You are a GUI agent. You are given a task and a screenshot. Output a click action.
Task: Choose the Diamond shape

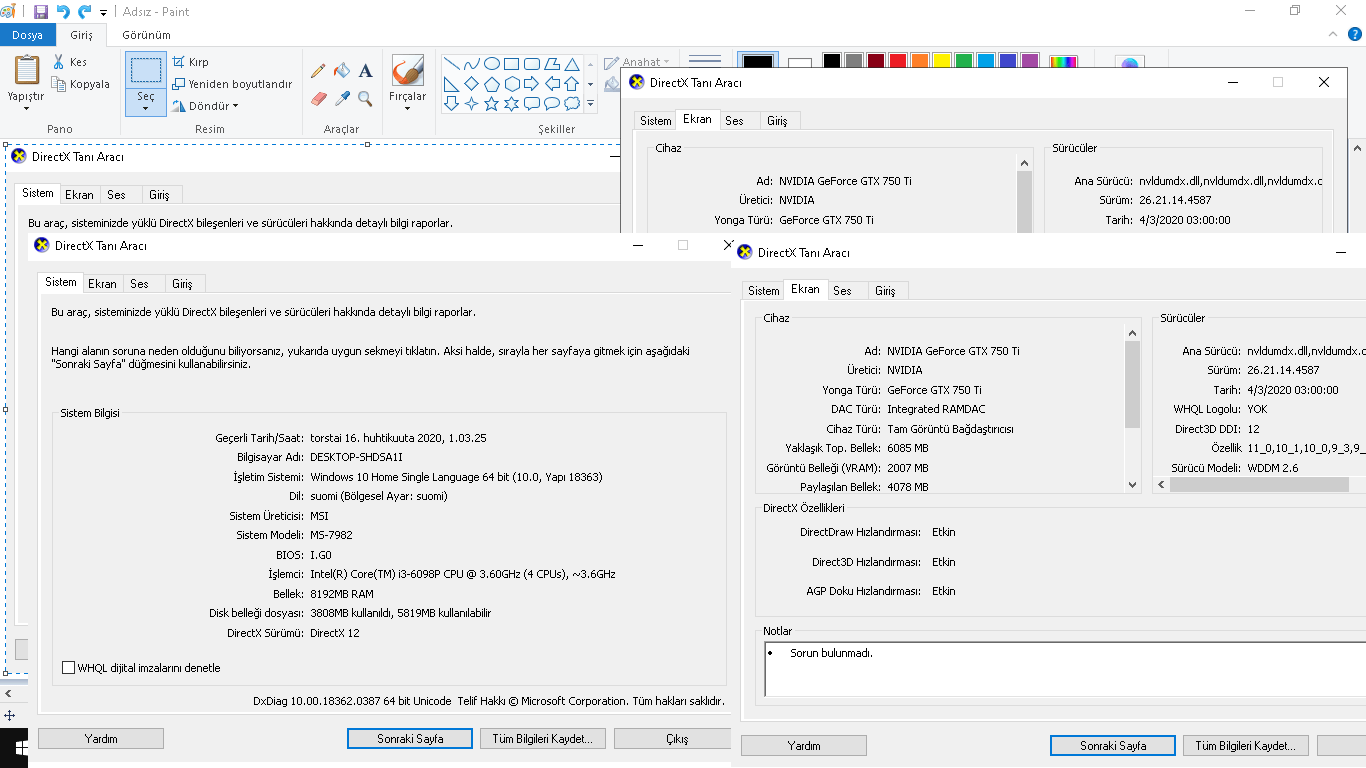click(x=471, y=84)
